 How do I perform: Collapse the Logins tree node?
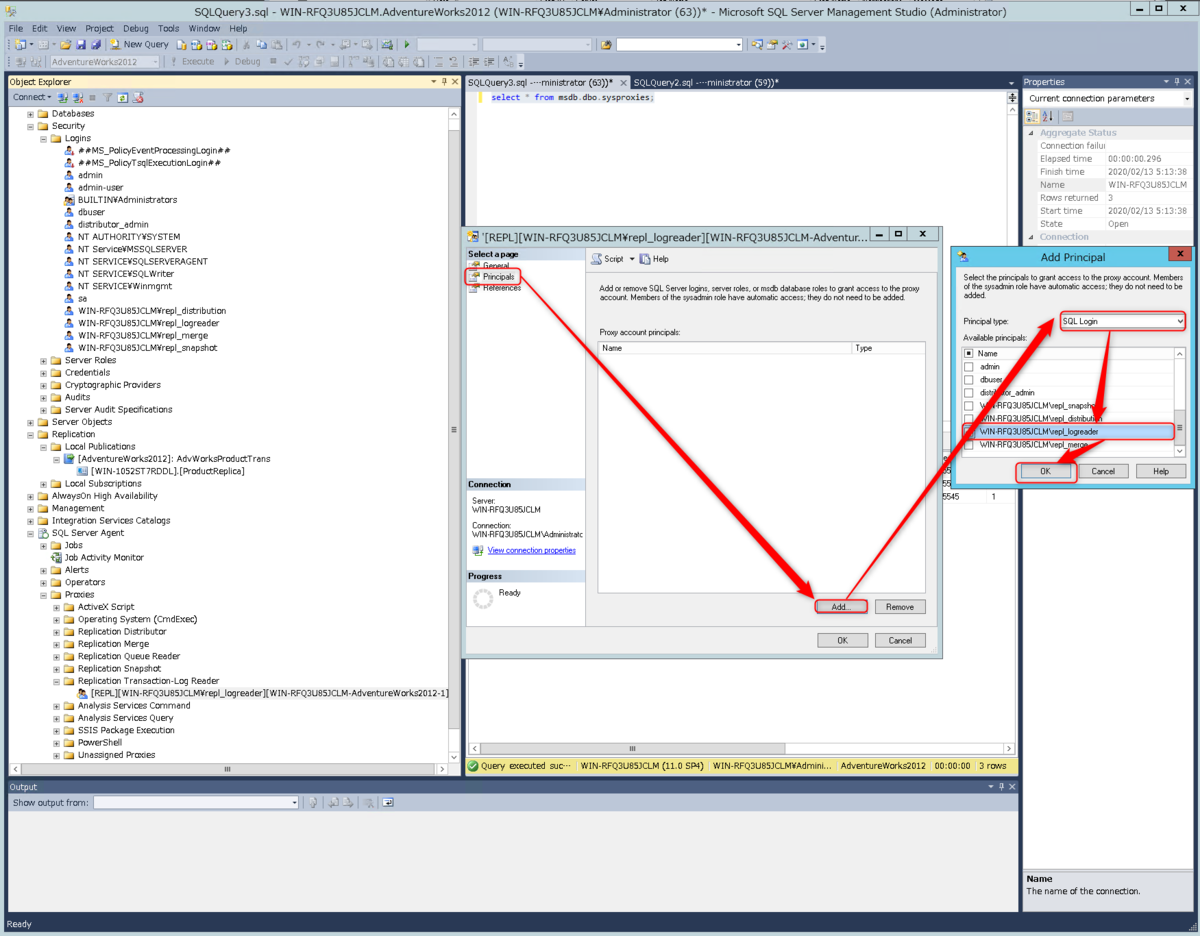43,139
